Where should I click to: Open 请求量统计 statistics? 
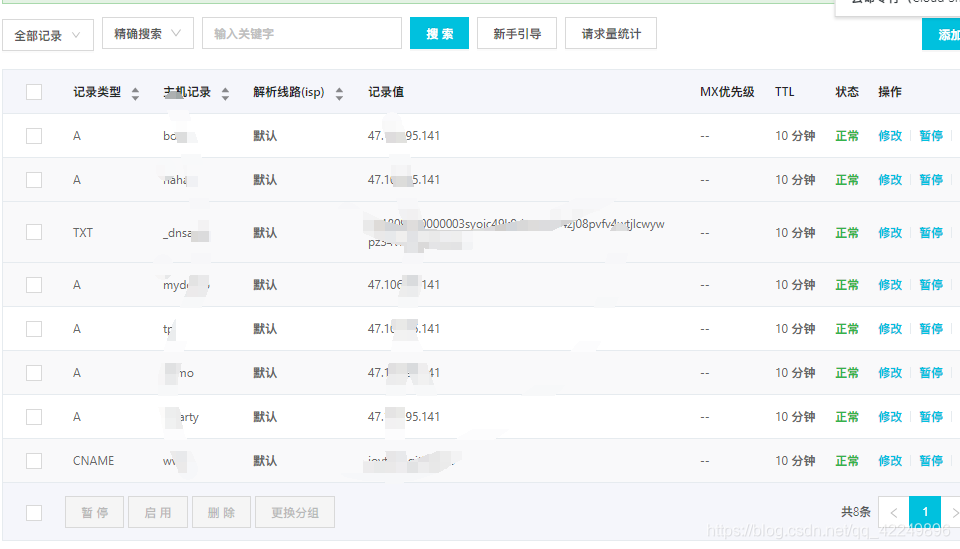[x=610, y=34]
